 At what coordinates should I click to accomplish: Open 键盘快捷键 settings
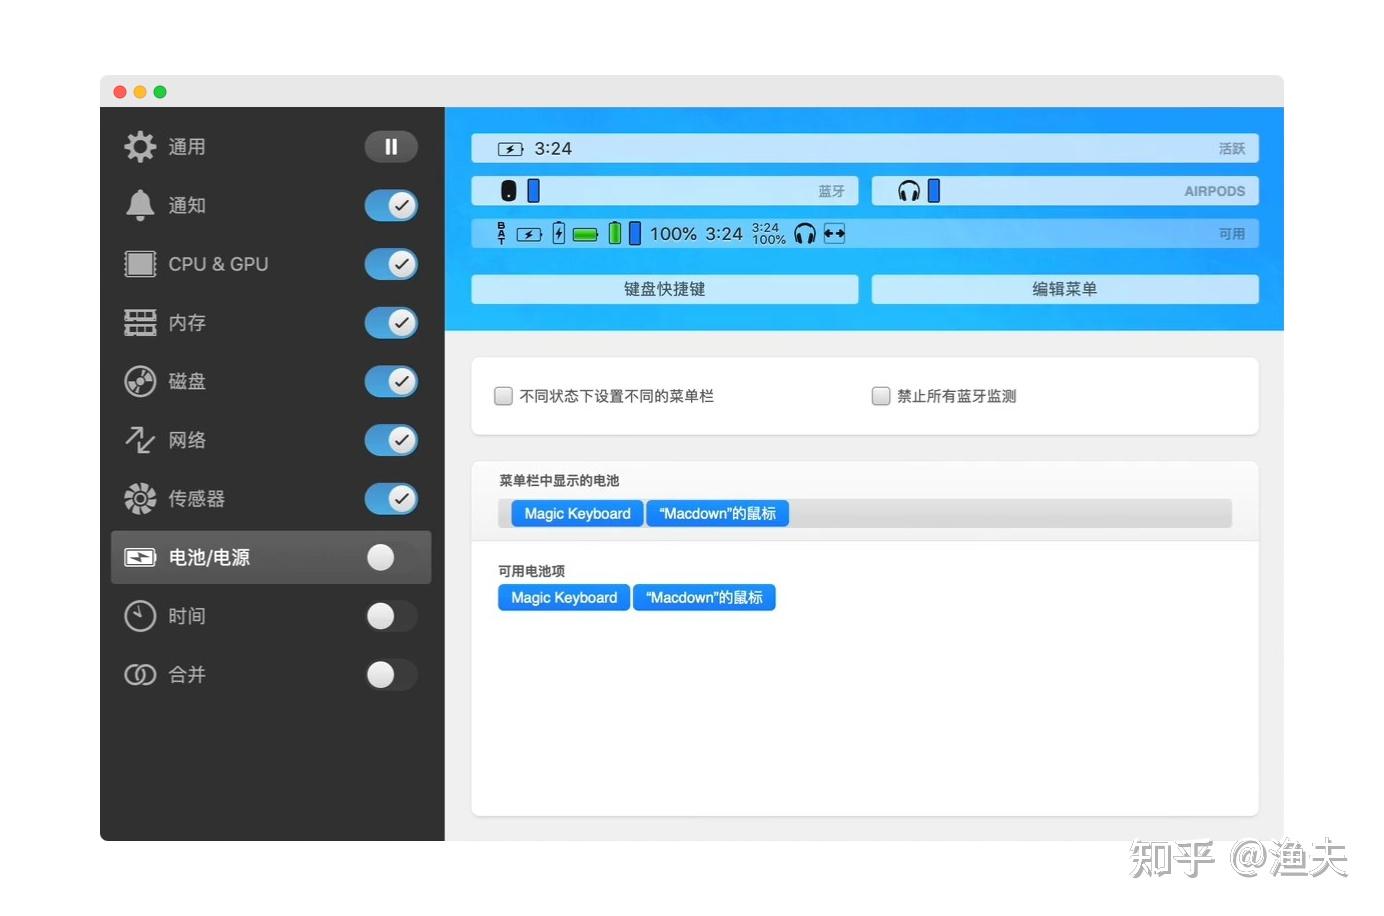665,289
